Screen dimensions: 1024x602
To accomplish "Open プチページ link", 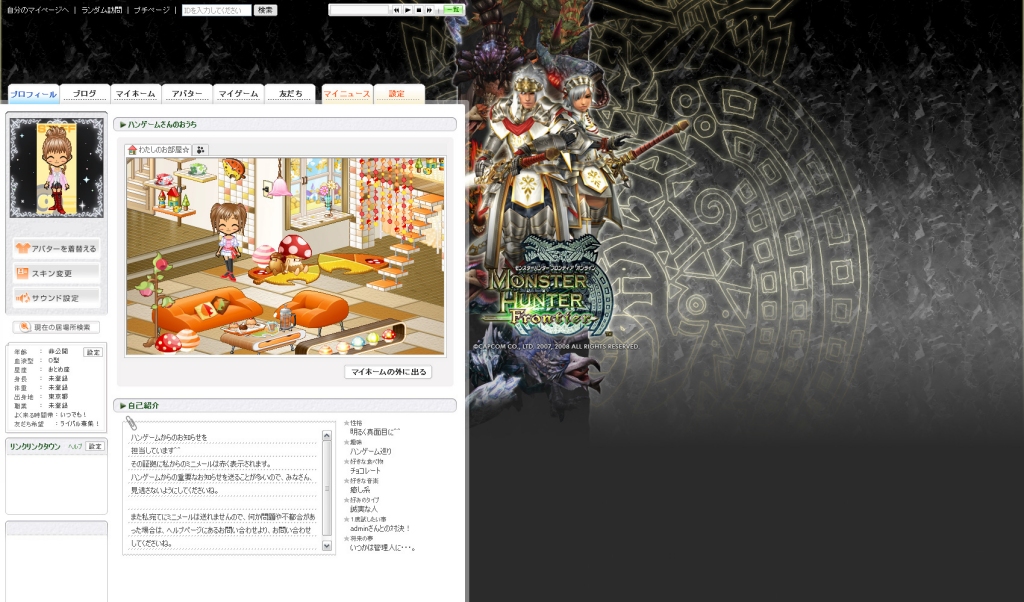I will 152,10.
